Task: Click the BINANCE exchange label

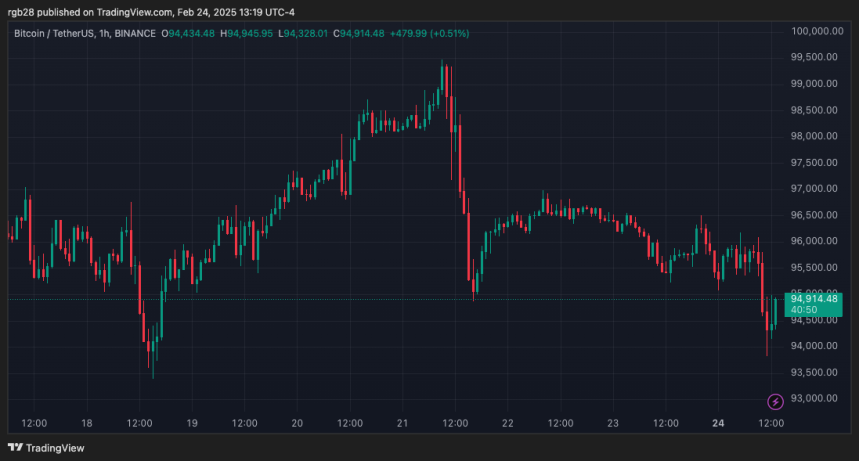Action: pos(135,33)
